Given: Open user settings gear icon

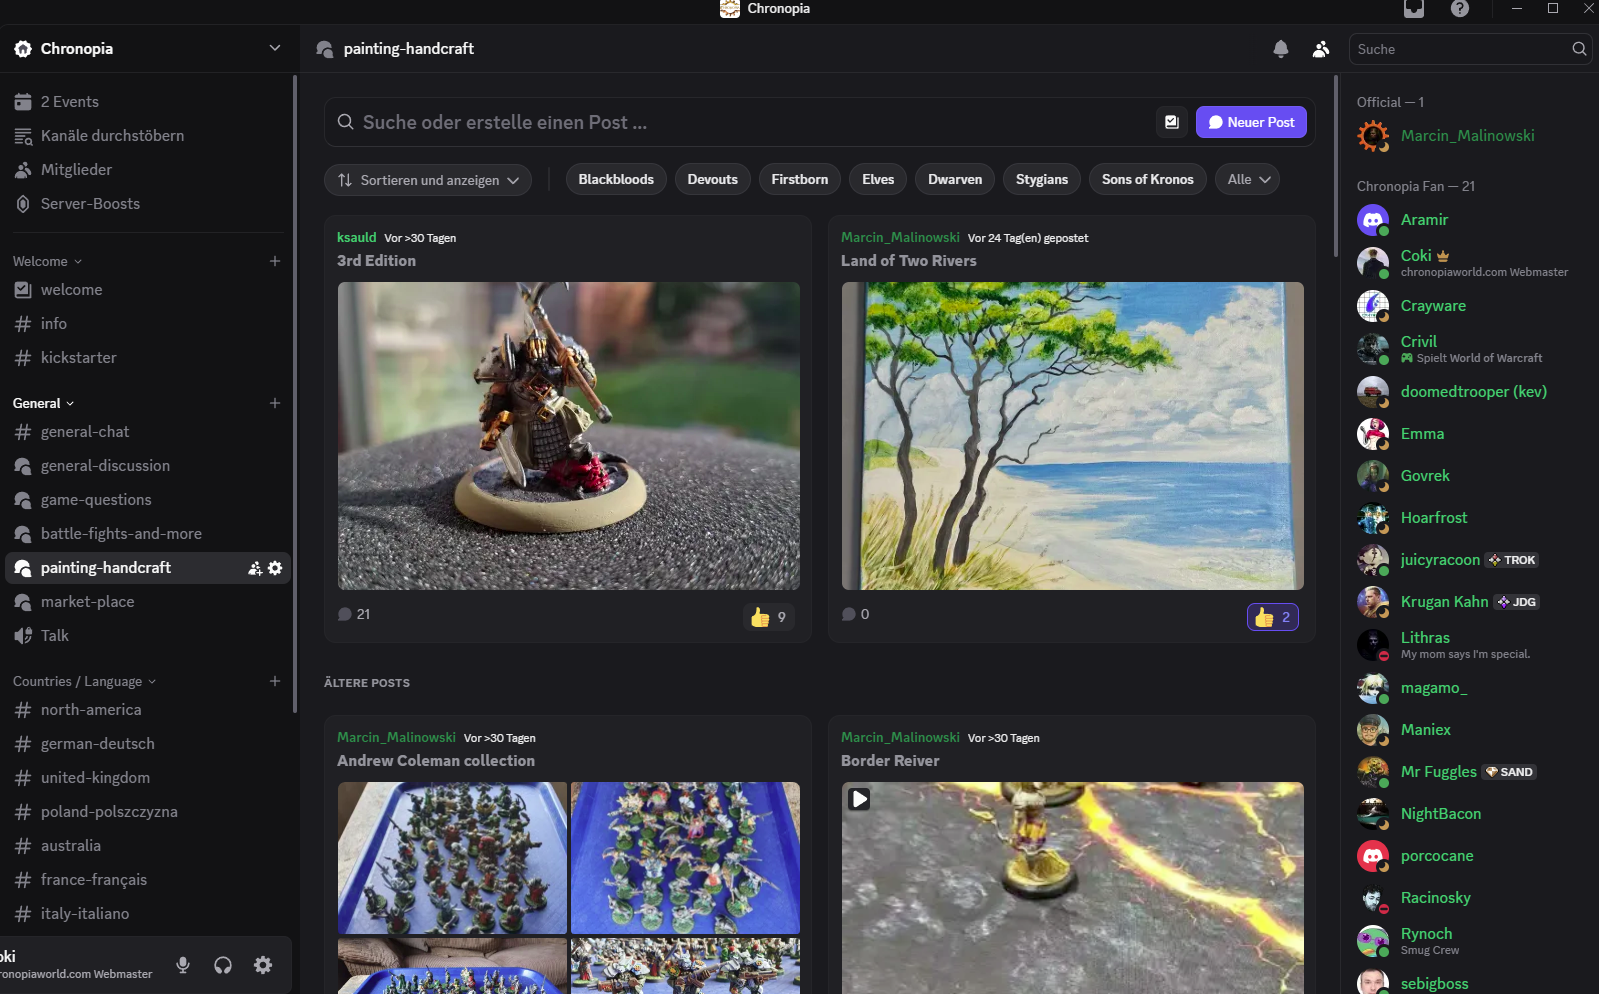Looking at the screenshot, I should (263, 965).
